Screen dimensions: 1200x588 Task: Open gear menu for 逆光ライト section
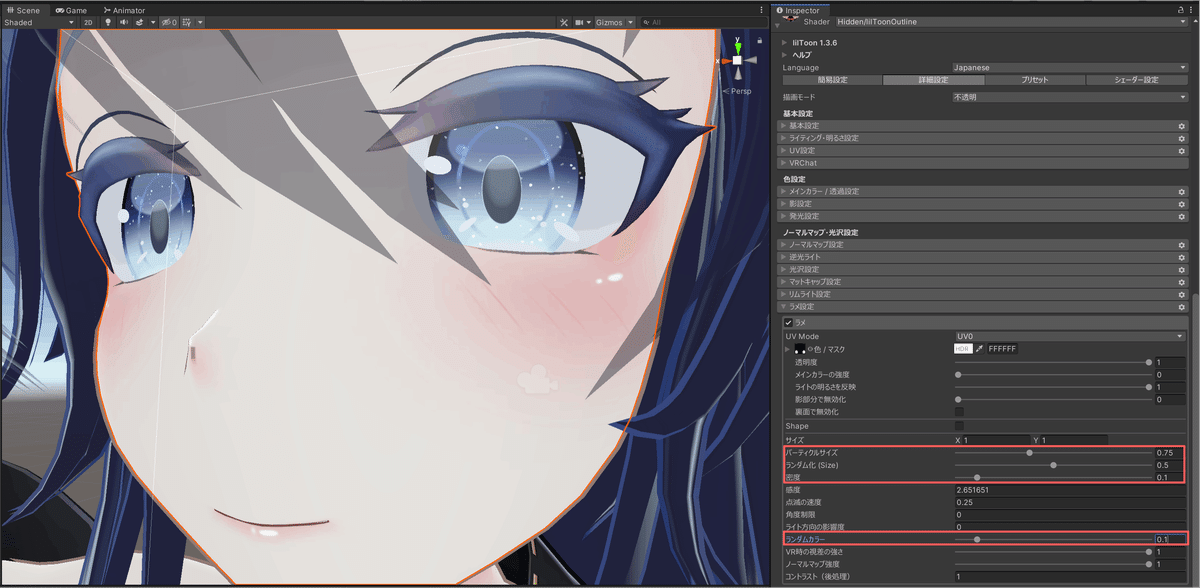click(x=1181, y=257)
